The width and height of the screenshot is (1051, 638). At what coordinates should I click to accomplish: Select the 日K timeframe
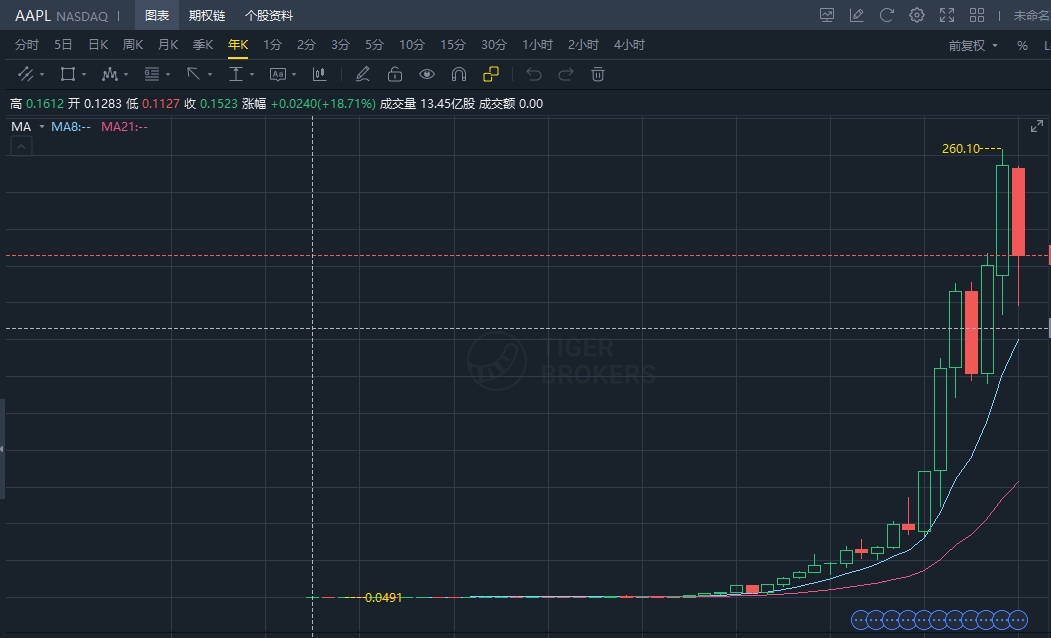pyautogui.click(x=98, y=45)
